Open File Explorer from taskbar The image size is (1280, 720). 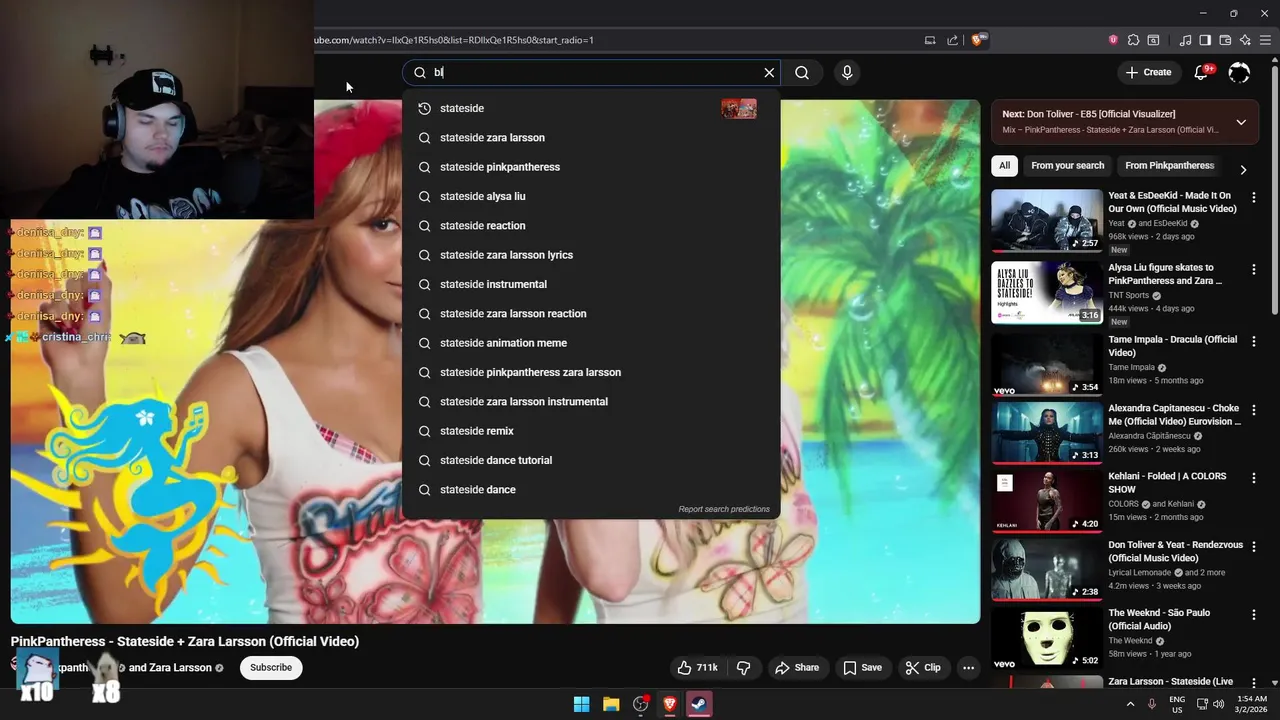pyautogui.click(x=611, y=704)
